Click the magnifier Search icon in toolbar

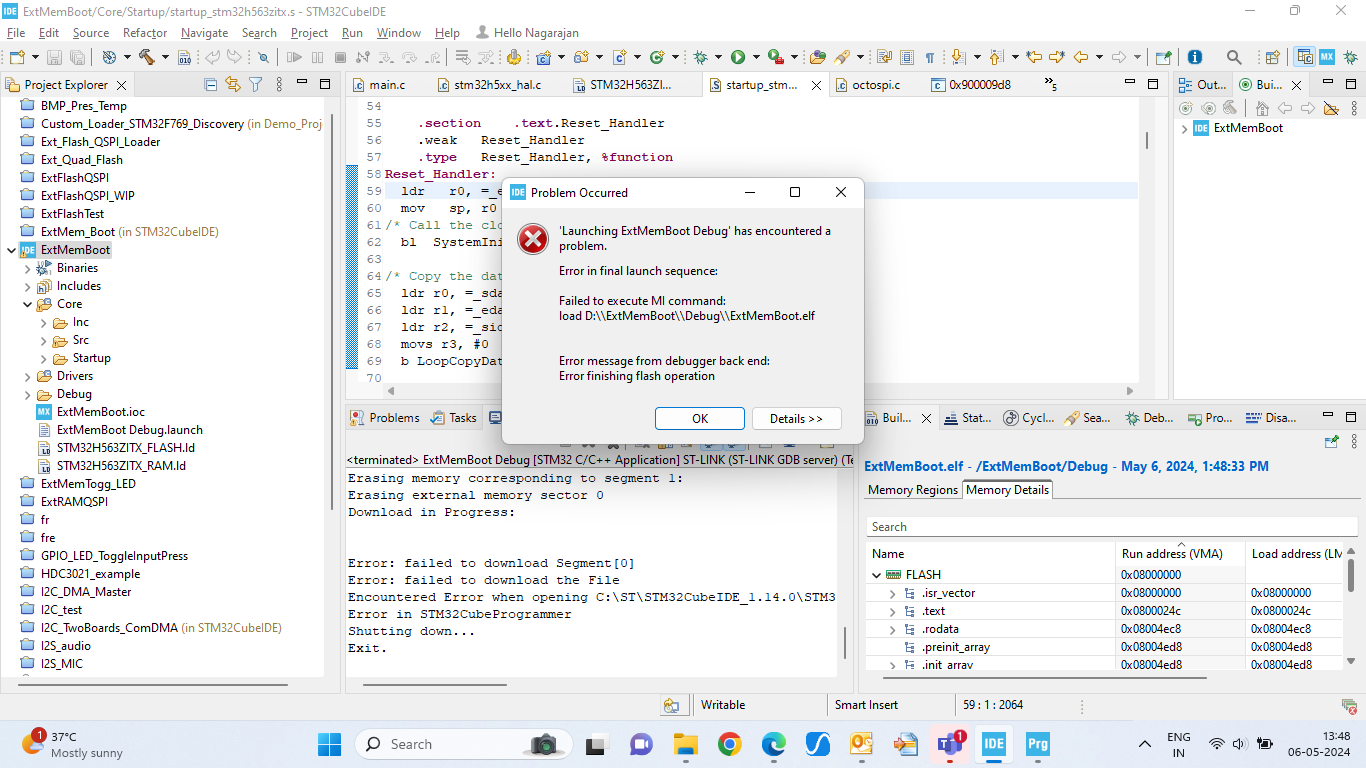click(x=1234, y=57)
